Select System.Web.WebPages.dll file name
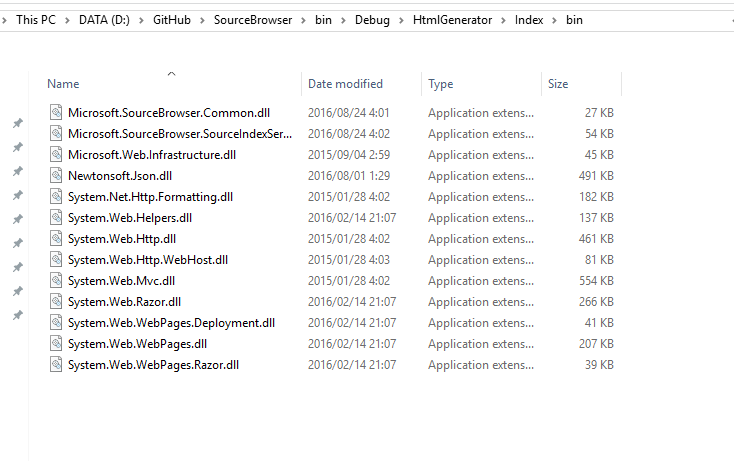 [x=137, y=344]
